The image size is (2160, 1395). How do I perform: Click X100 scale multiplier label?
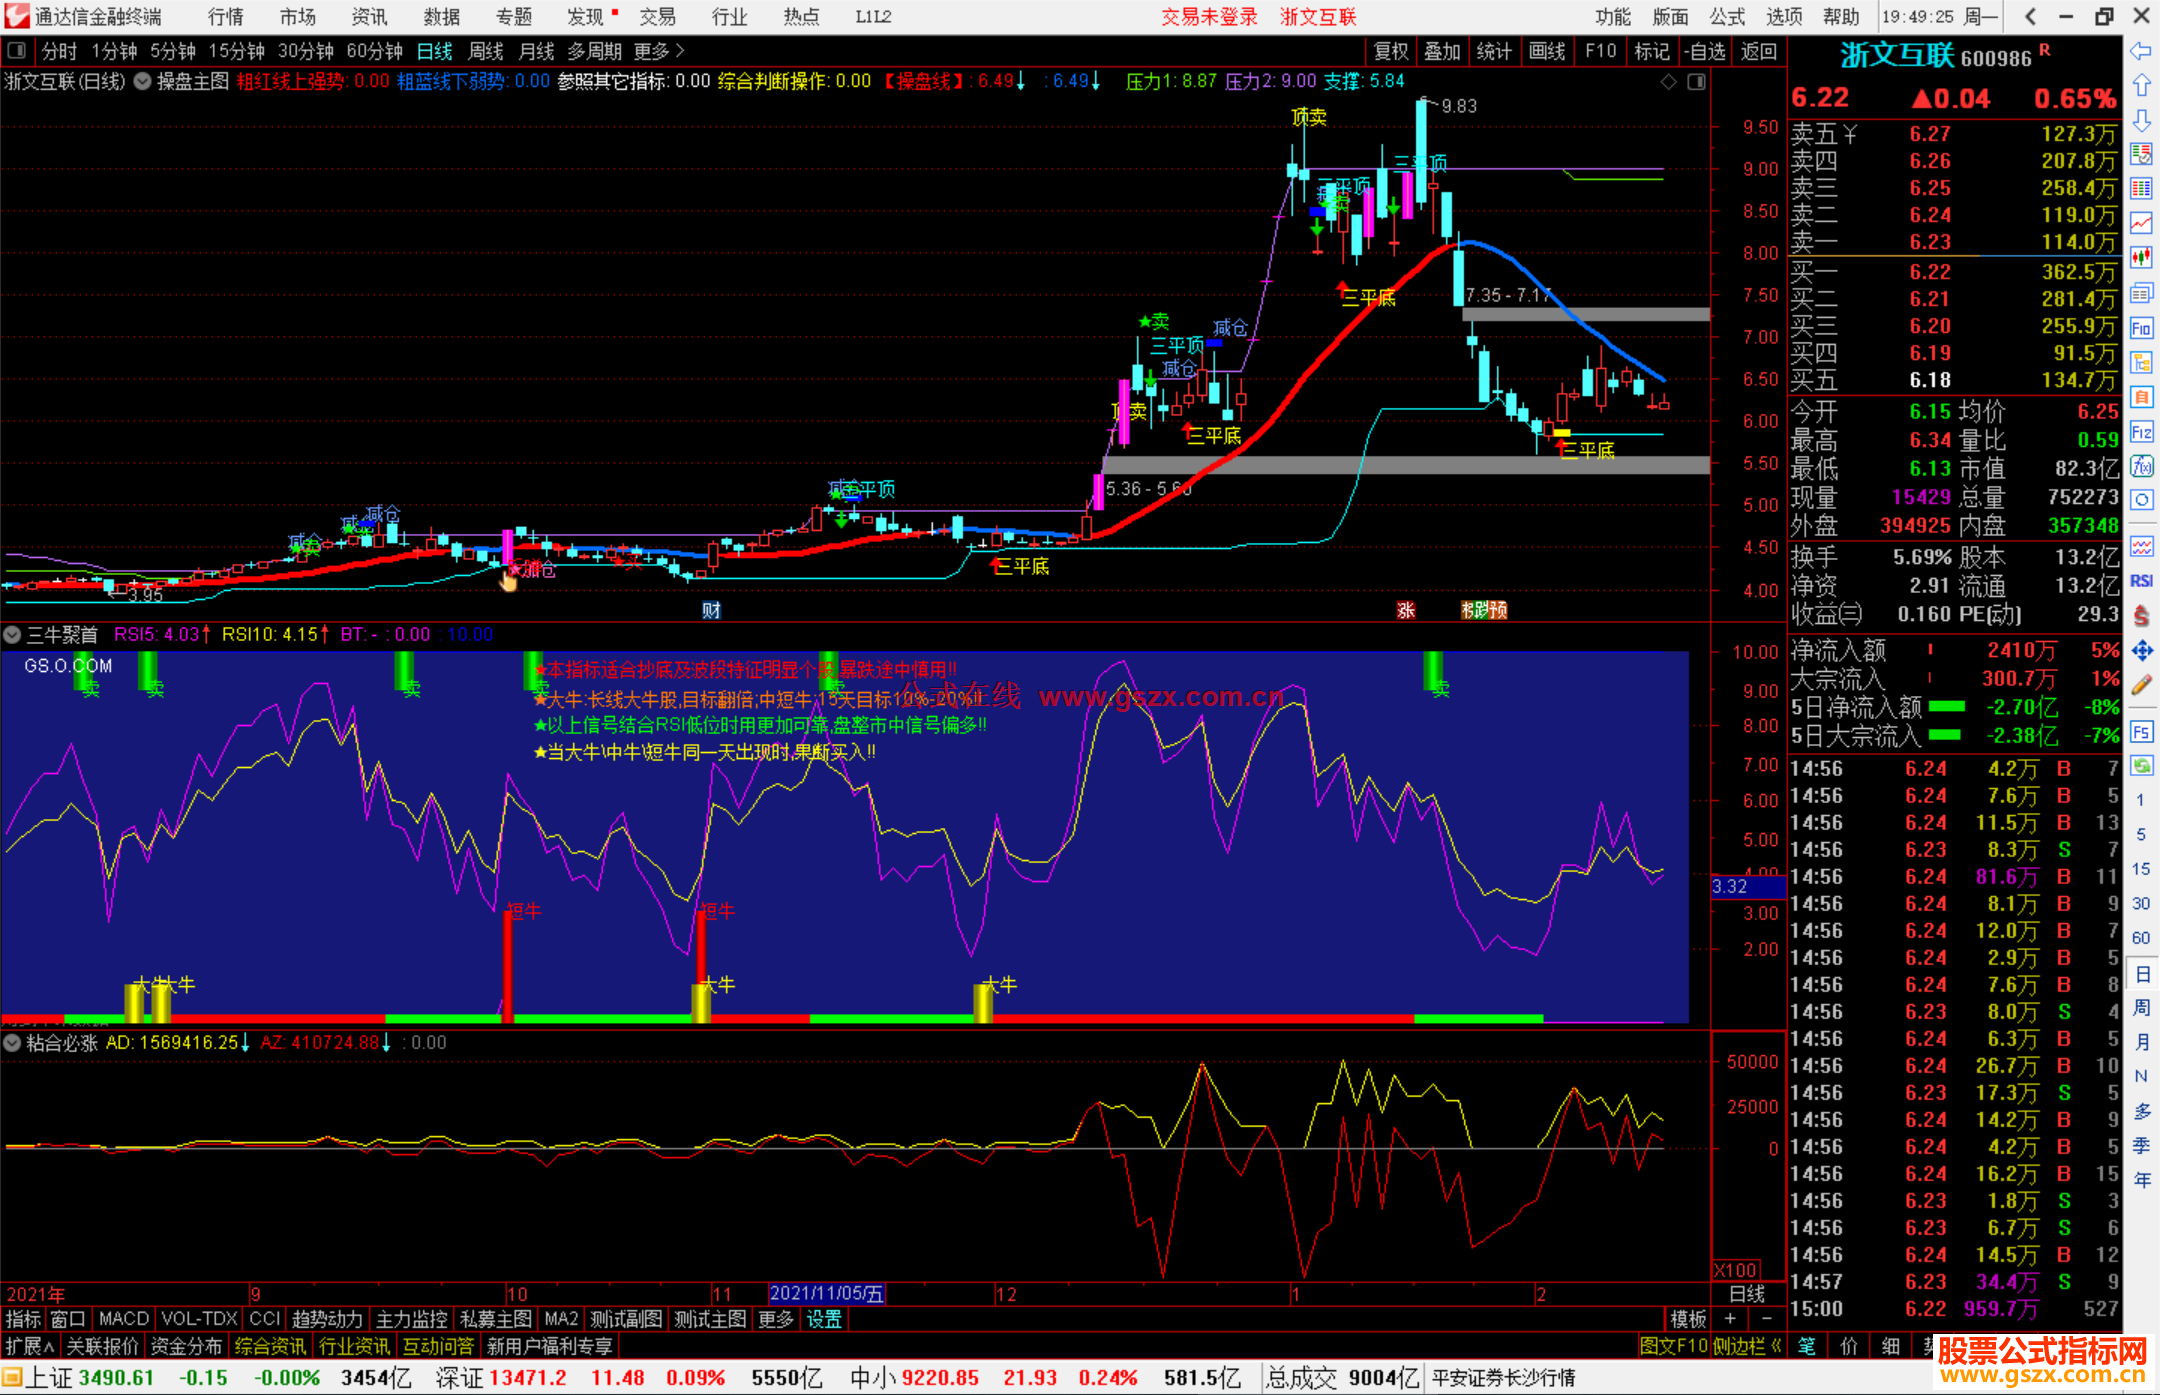pyautogui.click(x=1736, y=1270)
